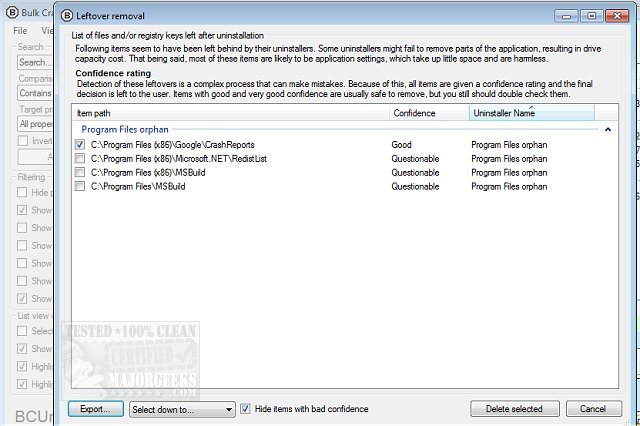Image resolution: width=640 pixels, height=426 pixels.
Task: Click the Delete selected button
Action: tap(514, 409)
